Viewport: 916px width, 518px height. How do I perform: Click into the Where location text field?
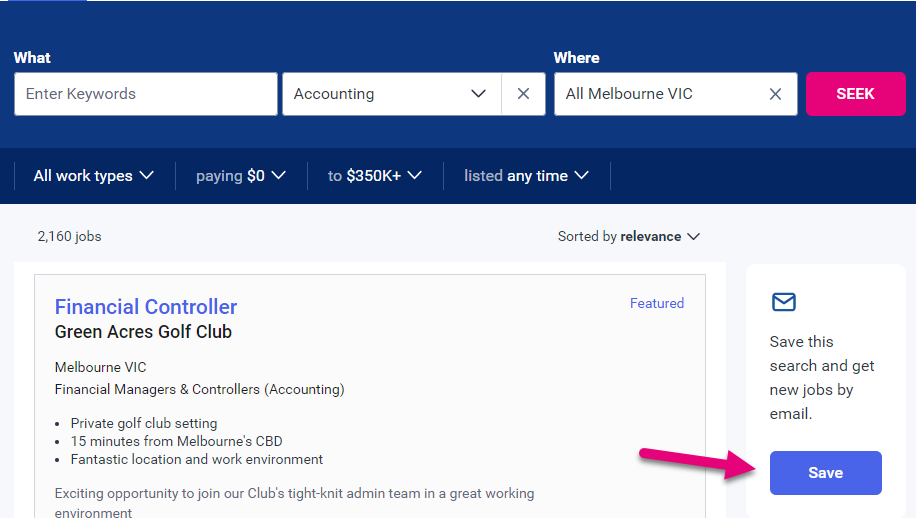(660, 94)
